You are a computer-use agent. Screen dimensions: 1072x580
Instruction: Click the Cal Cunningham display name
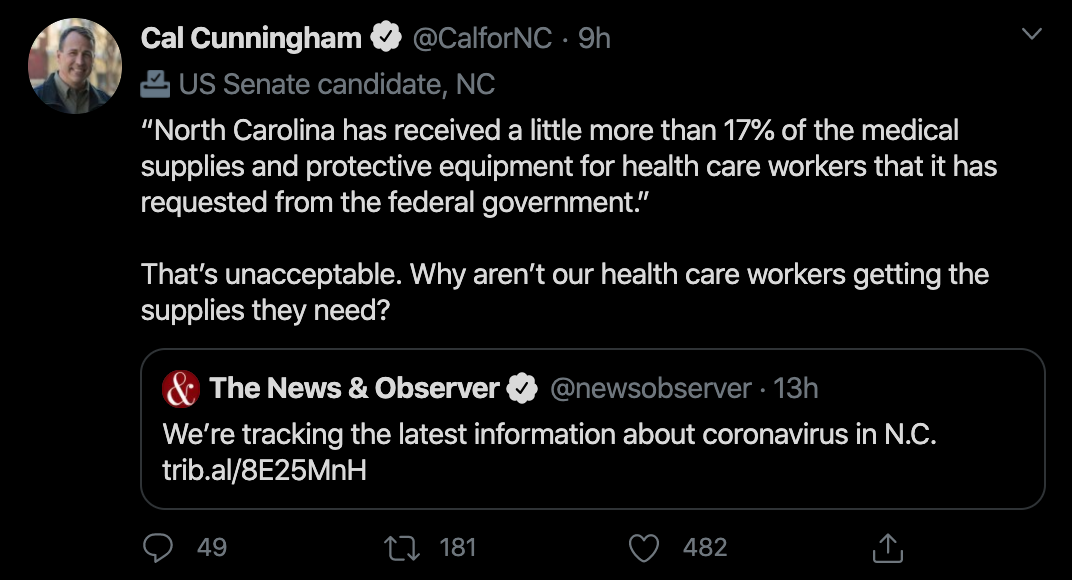251,39
